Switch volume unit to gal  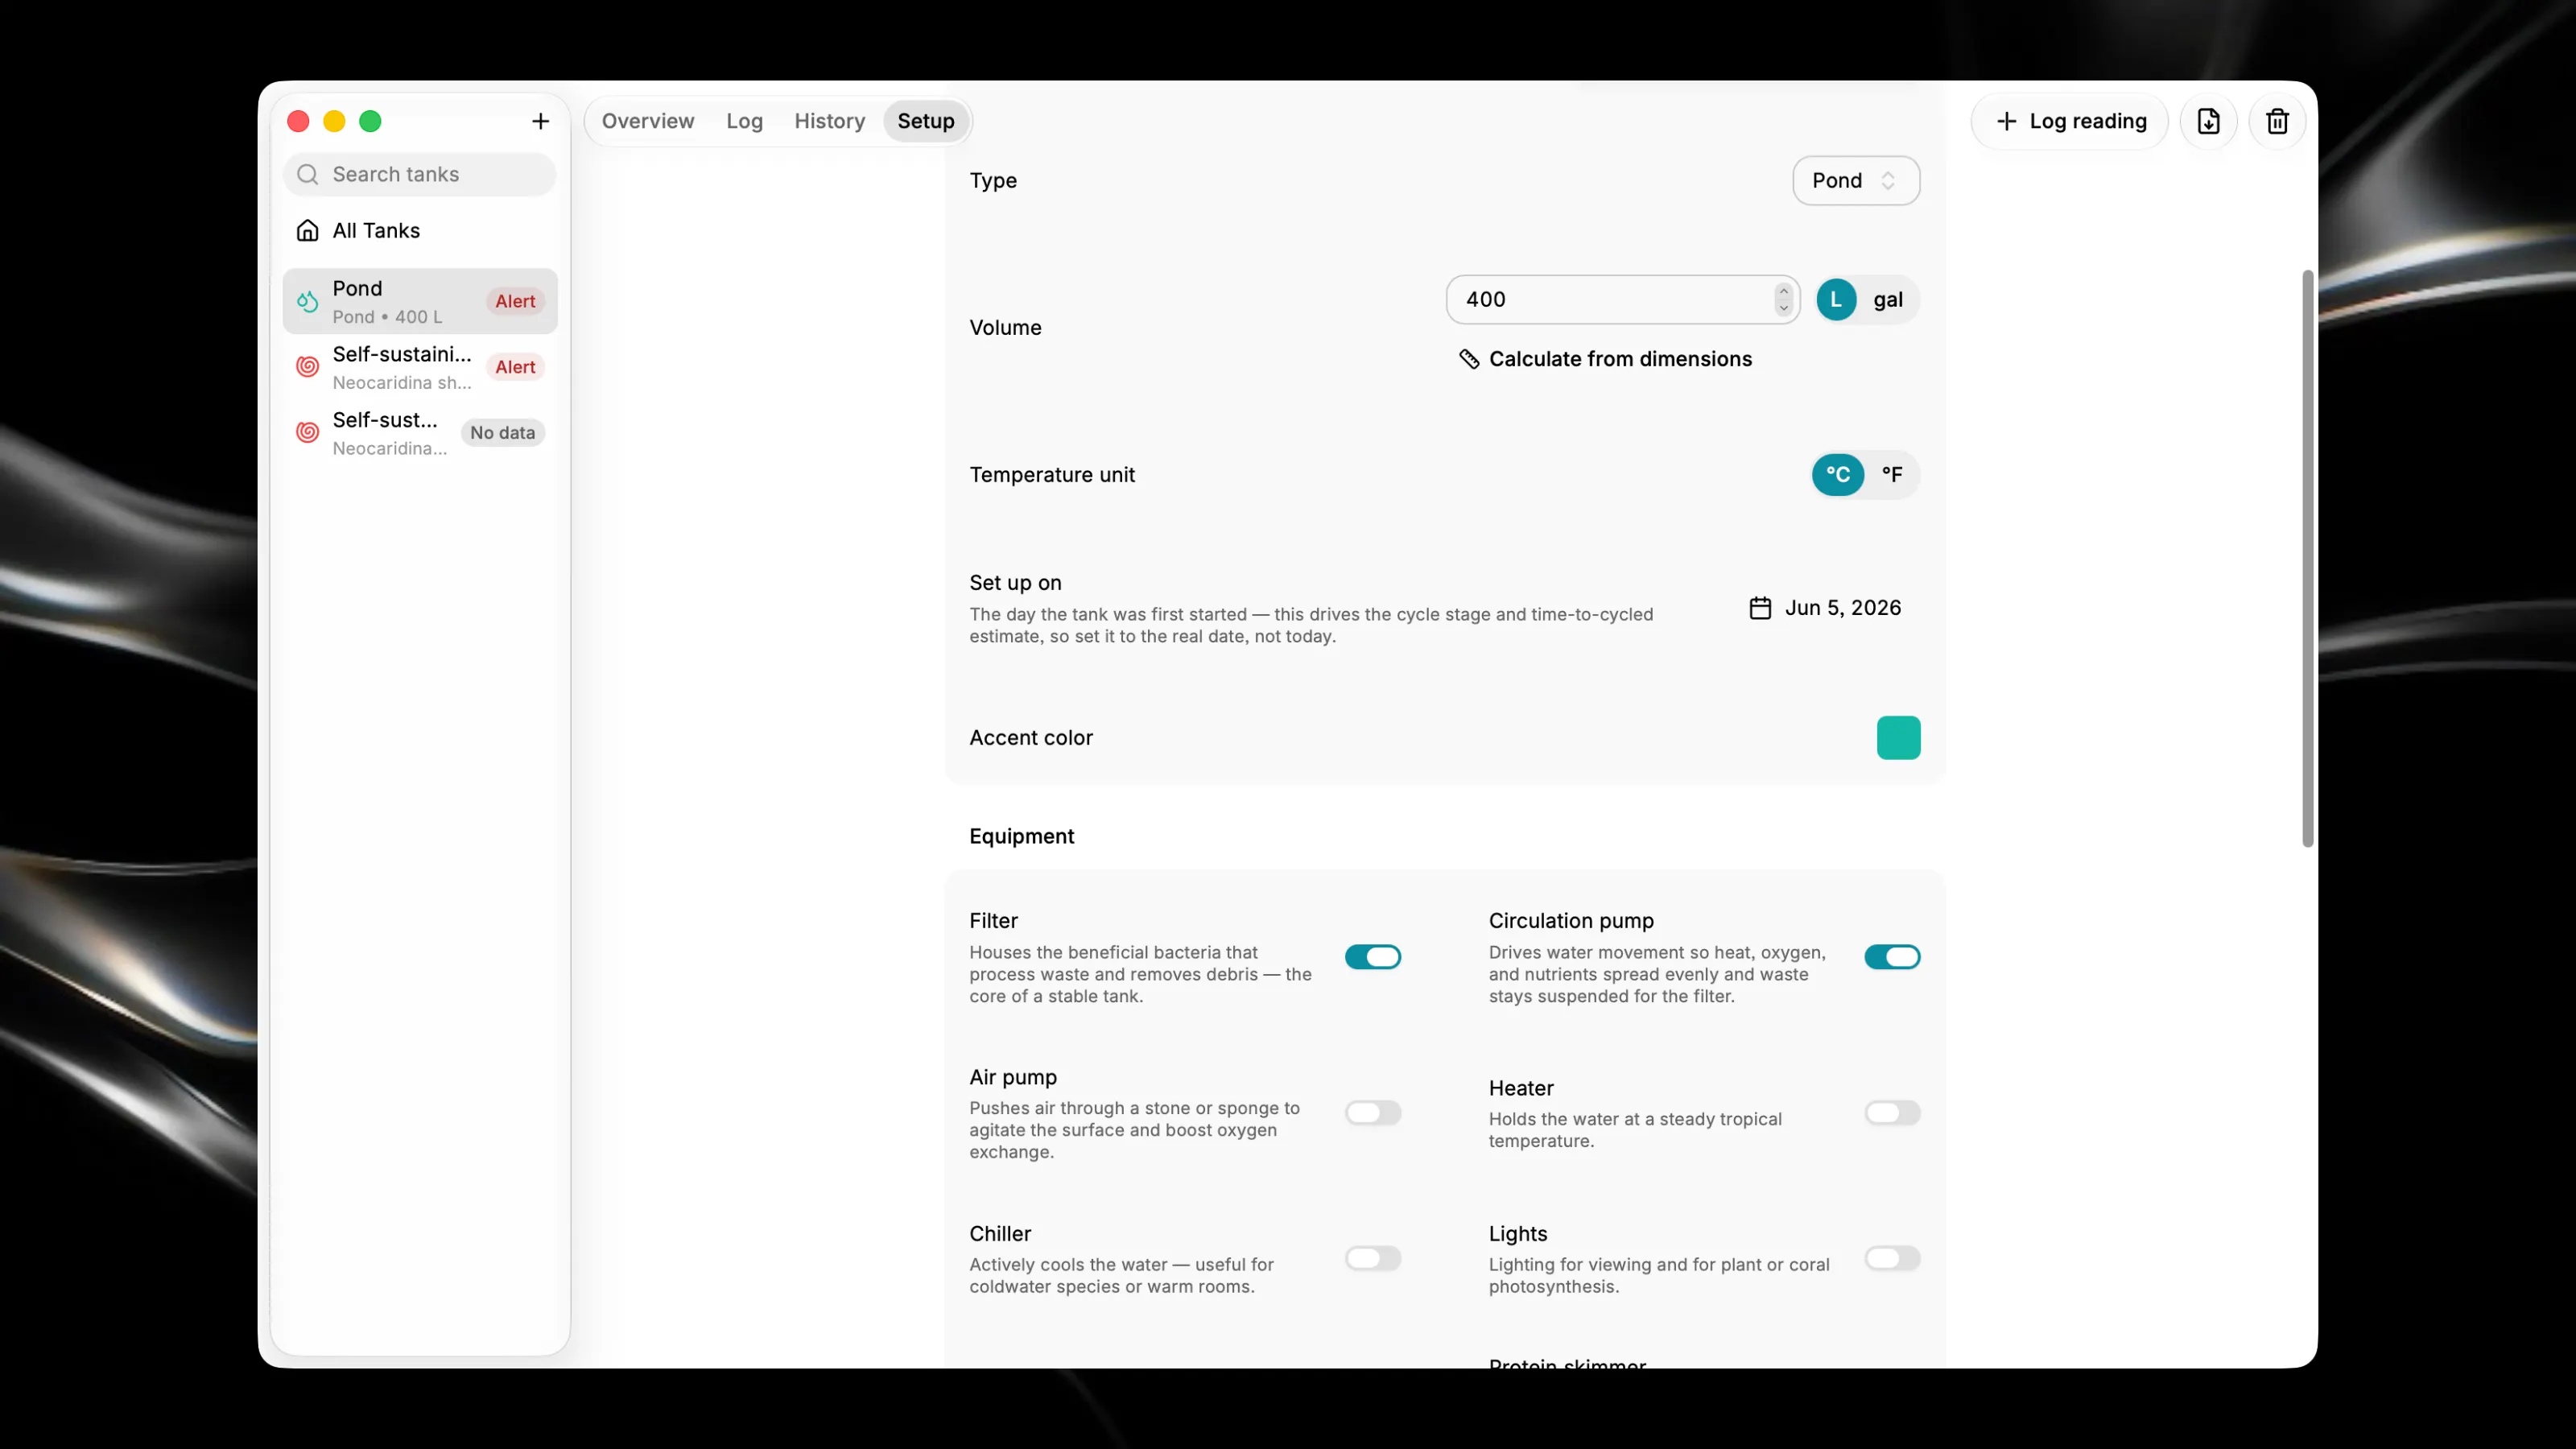(1888, 300)
